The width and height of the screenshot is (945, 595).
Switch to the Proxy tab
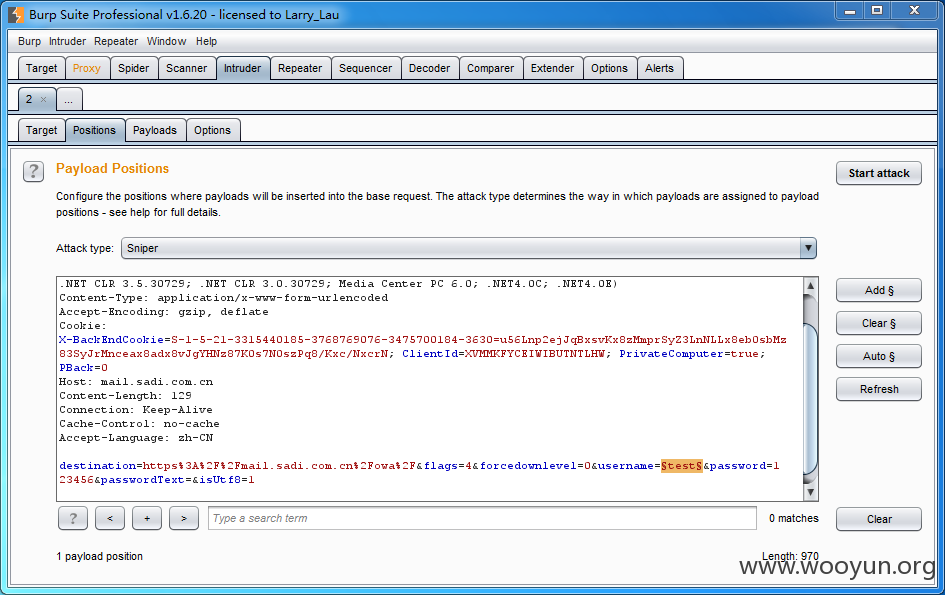[87, 68]
